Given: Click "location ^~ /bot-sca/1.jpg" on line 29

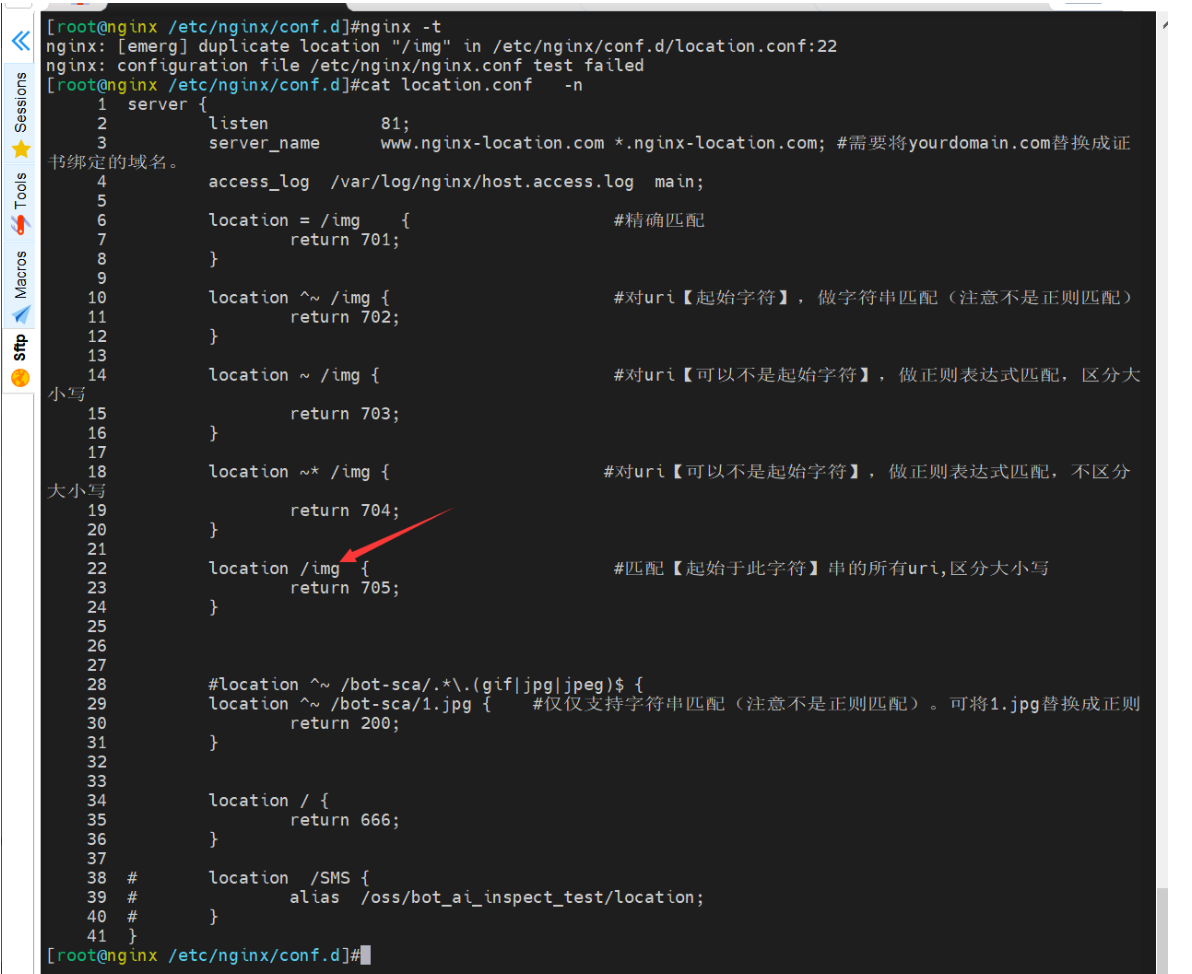Looking at the screenshot, I should (x=340, y=704).
